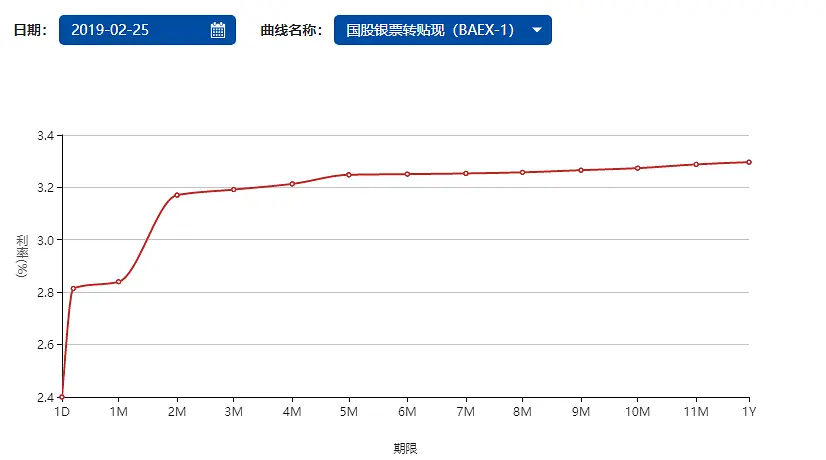Click the 1M x-axis label
826x460 pixels.
point(119,412)
